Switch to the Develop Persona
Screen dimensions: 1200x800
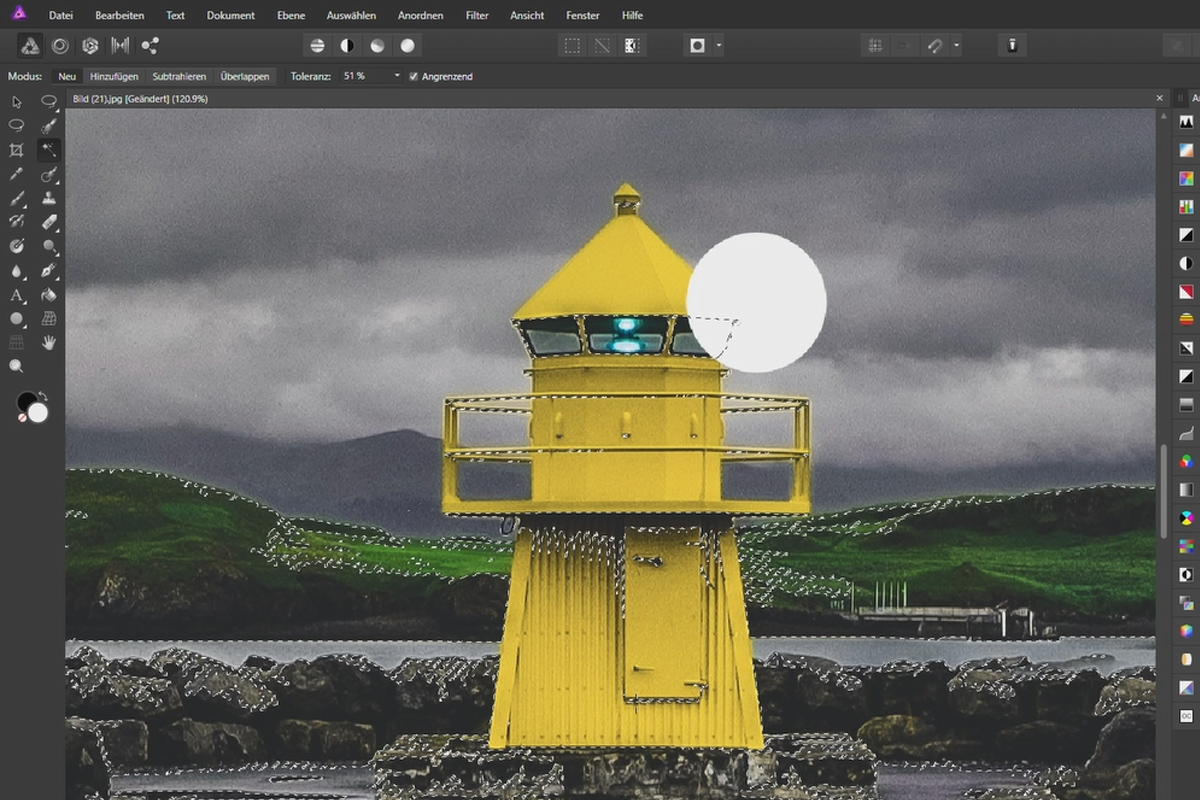coord(90,46)
